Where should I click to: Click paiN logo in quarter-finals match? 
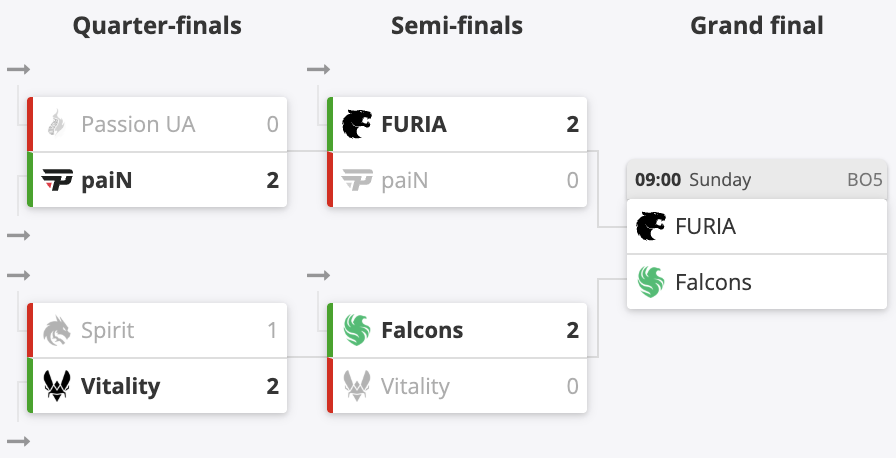click(57, 180)
